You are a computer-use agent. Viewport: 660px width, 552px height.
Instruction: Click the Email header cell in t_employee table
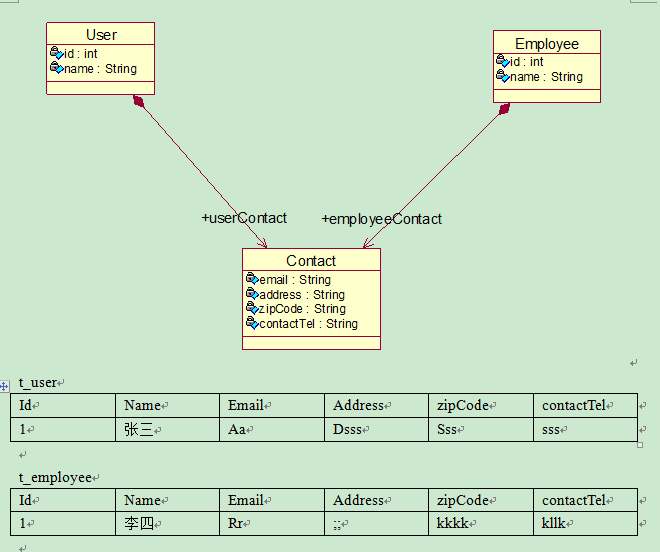(272, 500)
